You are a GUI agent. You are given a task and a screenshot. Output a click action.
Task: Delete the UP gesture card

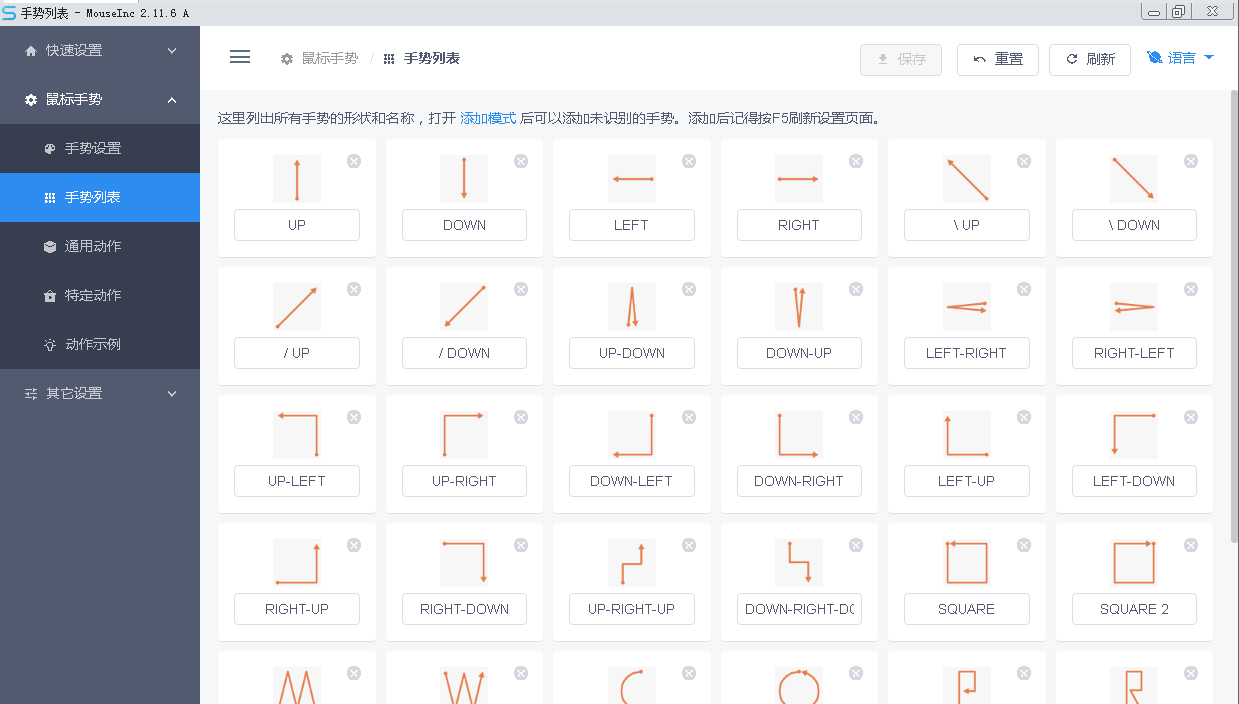coord(354,161)
